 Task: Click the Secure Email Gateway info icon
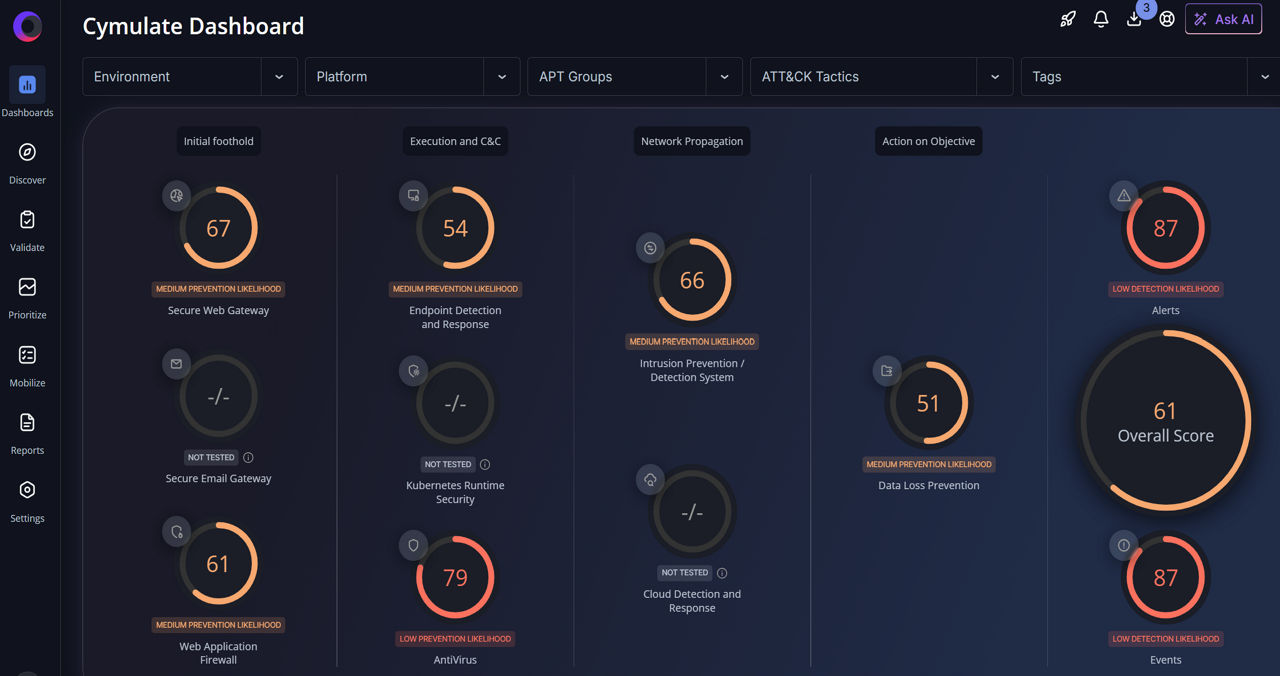point(249,458)
